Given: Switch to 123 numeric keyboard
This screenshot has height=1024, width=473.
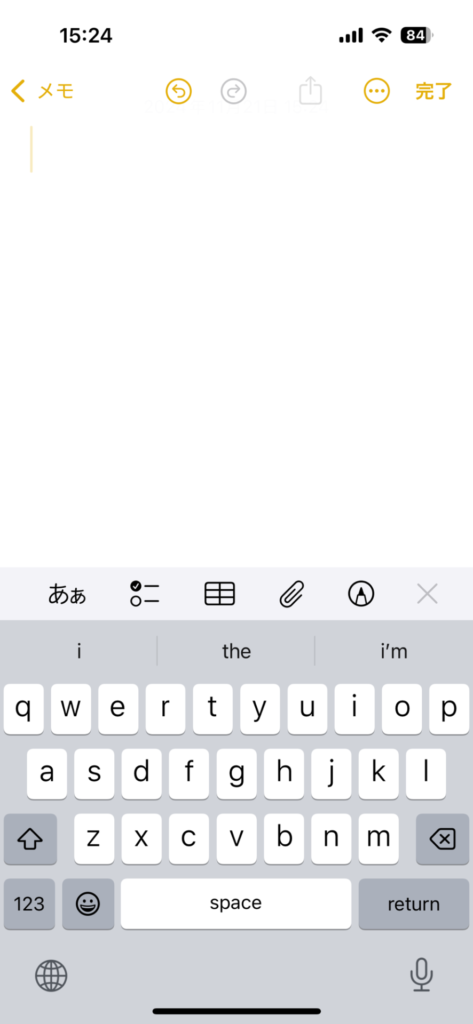Looking at the screenshot, I should pos(29,904).
